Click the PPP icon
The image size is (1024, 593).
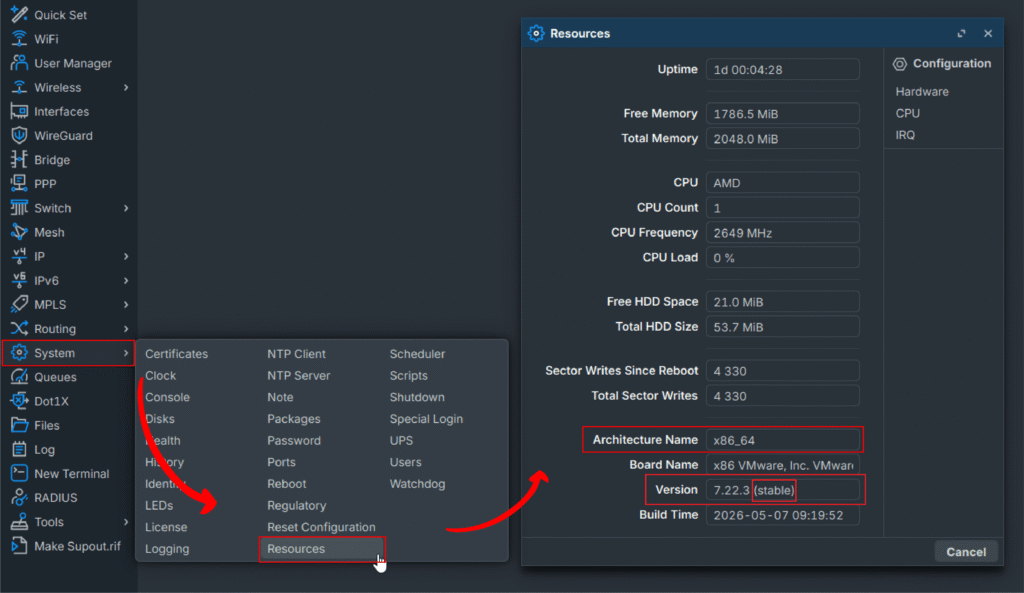19,184
